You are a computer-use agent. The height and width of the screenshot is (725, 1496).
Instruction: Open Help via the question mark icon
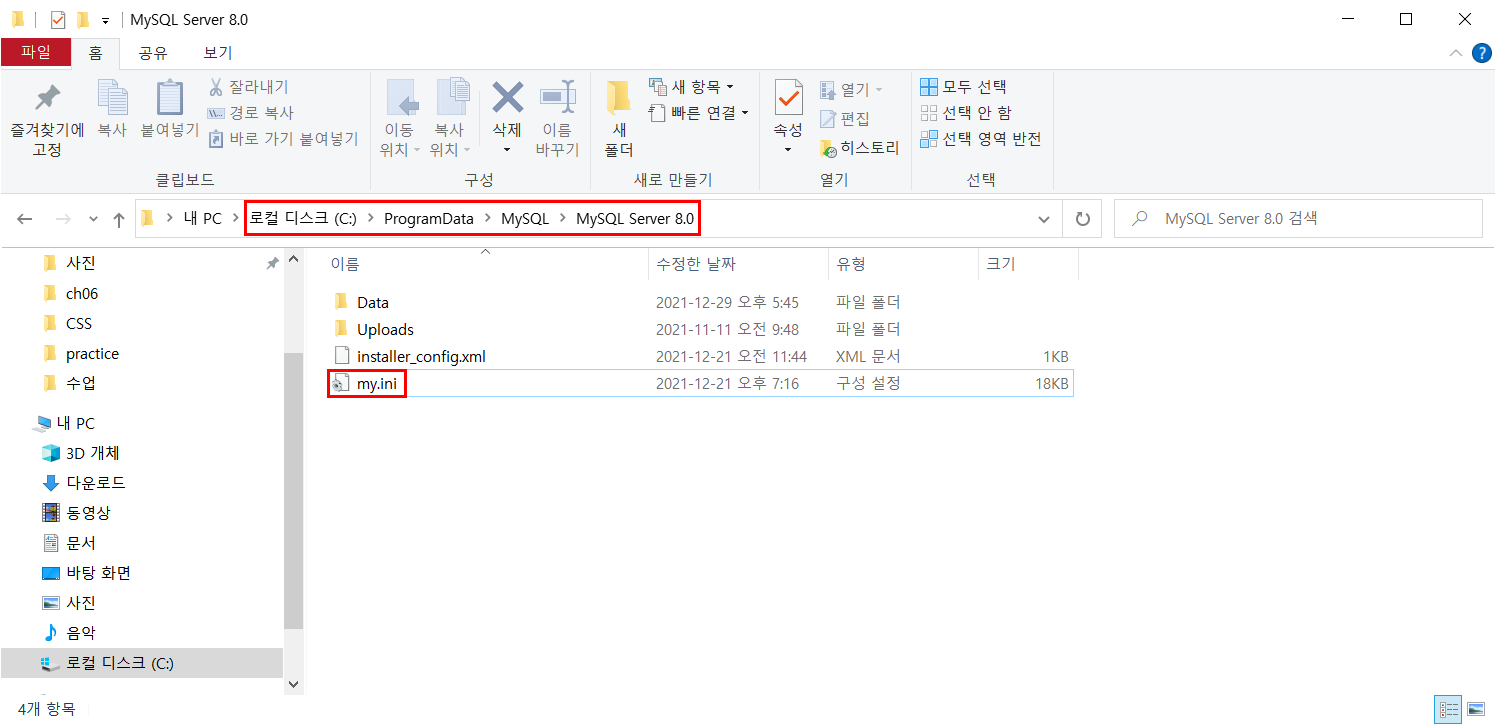(1481, 53)
